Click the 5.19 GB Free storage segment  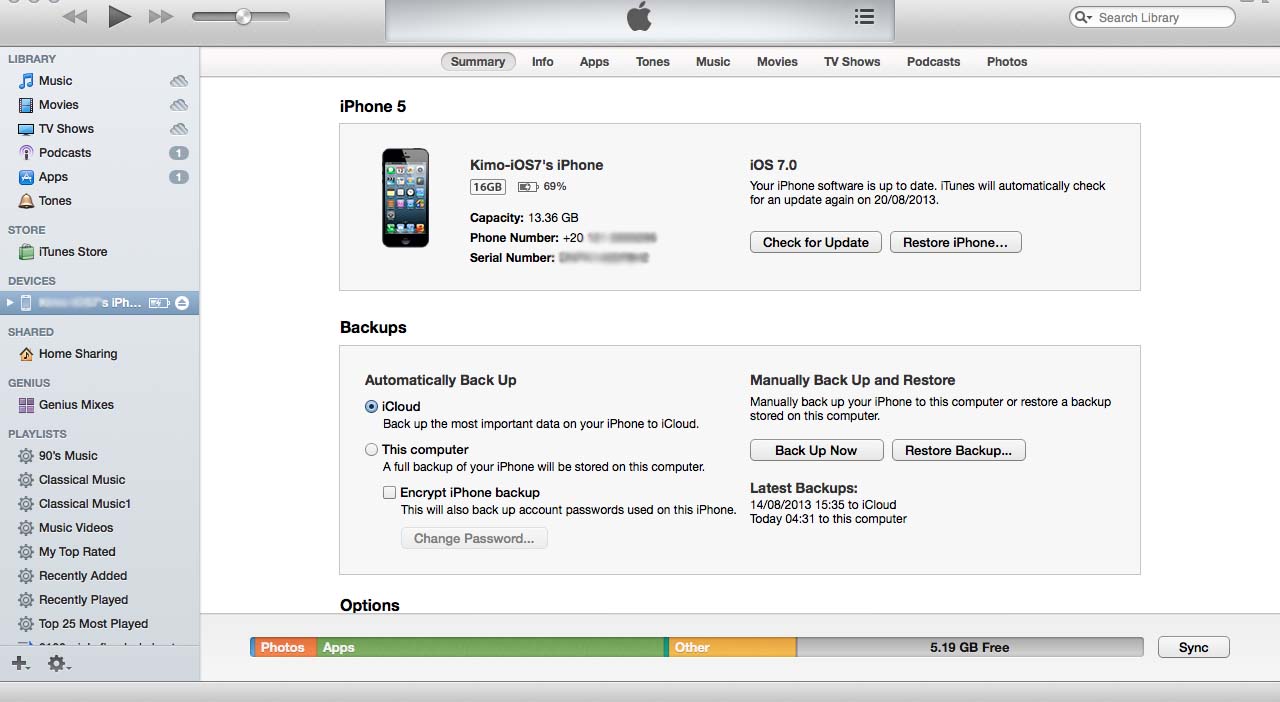click(969, 648)
